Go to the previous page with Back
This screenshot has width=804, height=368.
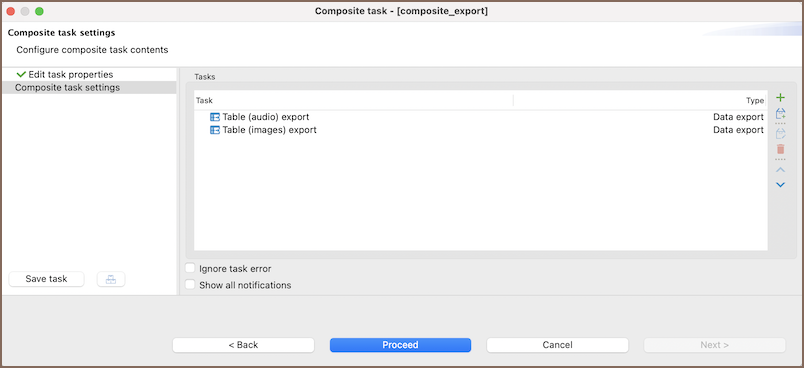click(x=243, y=345)
